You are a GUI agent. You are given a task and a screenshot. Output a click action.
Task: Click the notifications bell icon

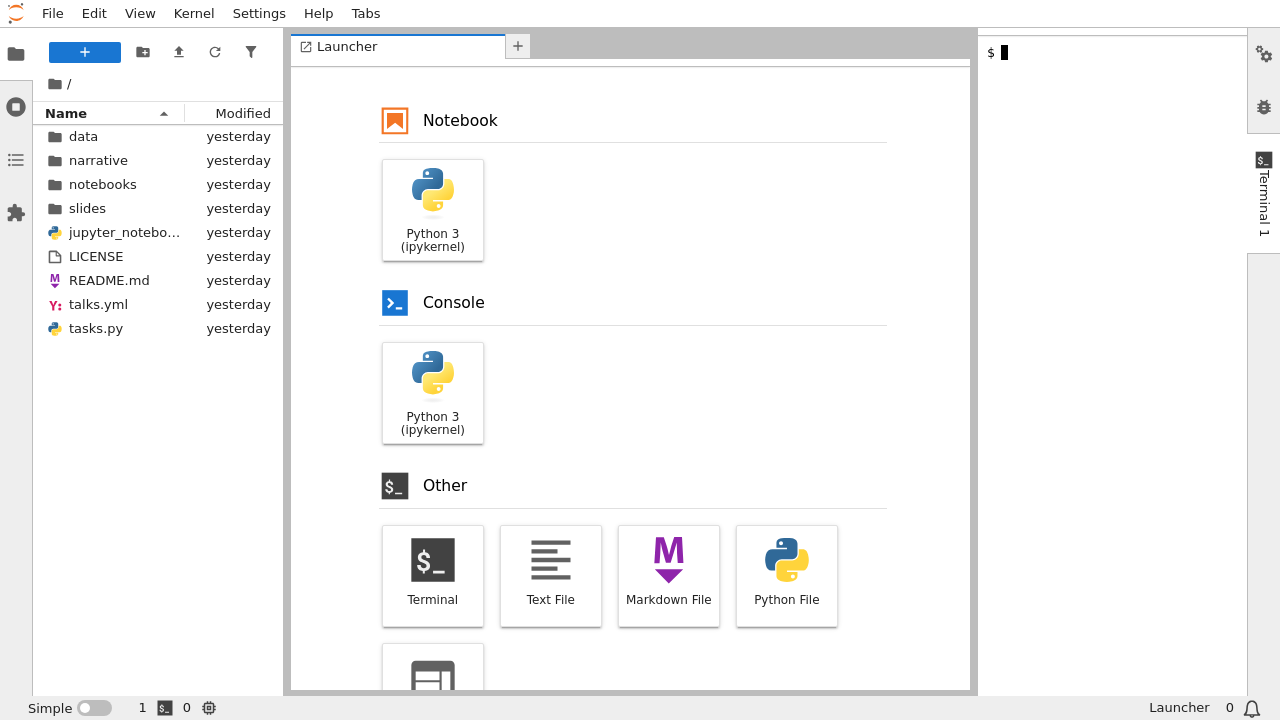point(1252,708)
